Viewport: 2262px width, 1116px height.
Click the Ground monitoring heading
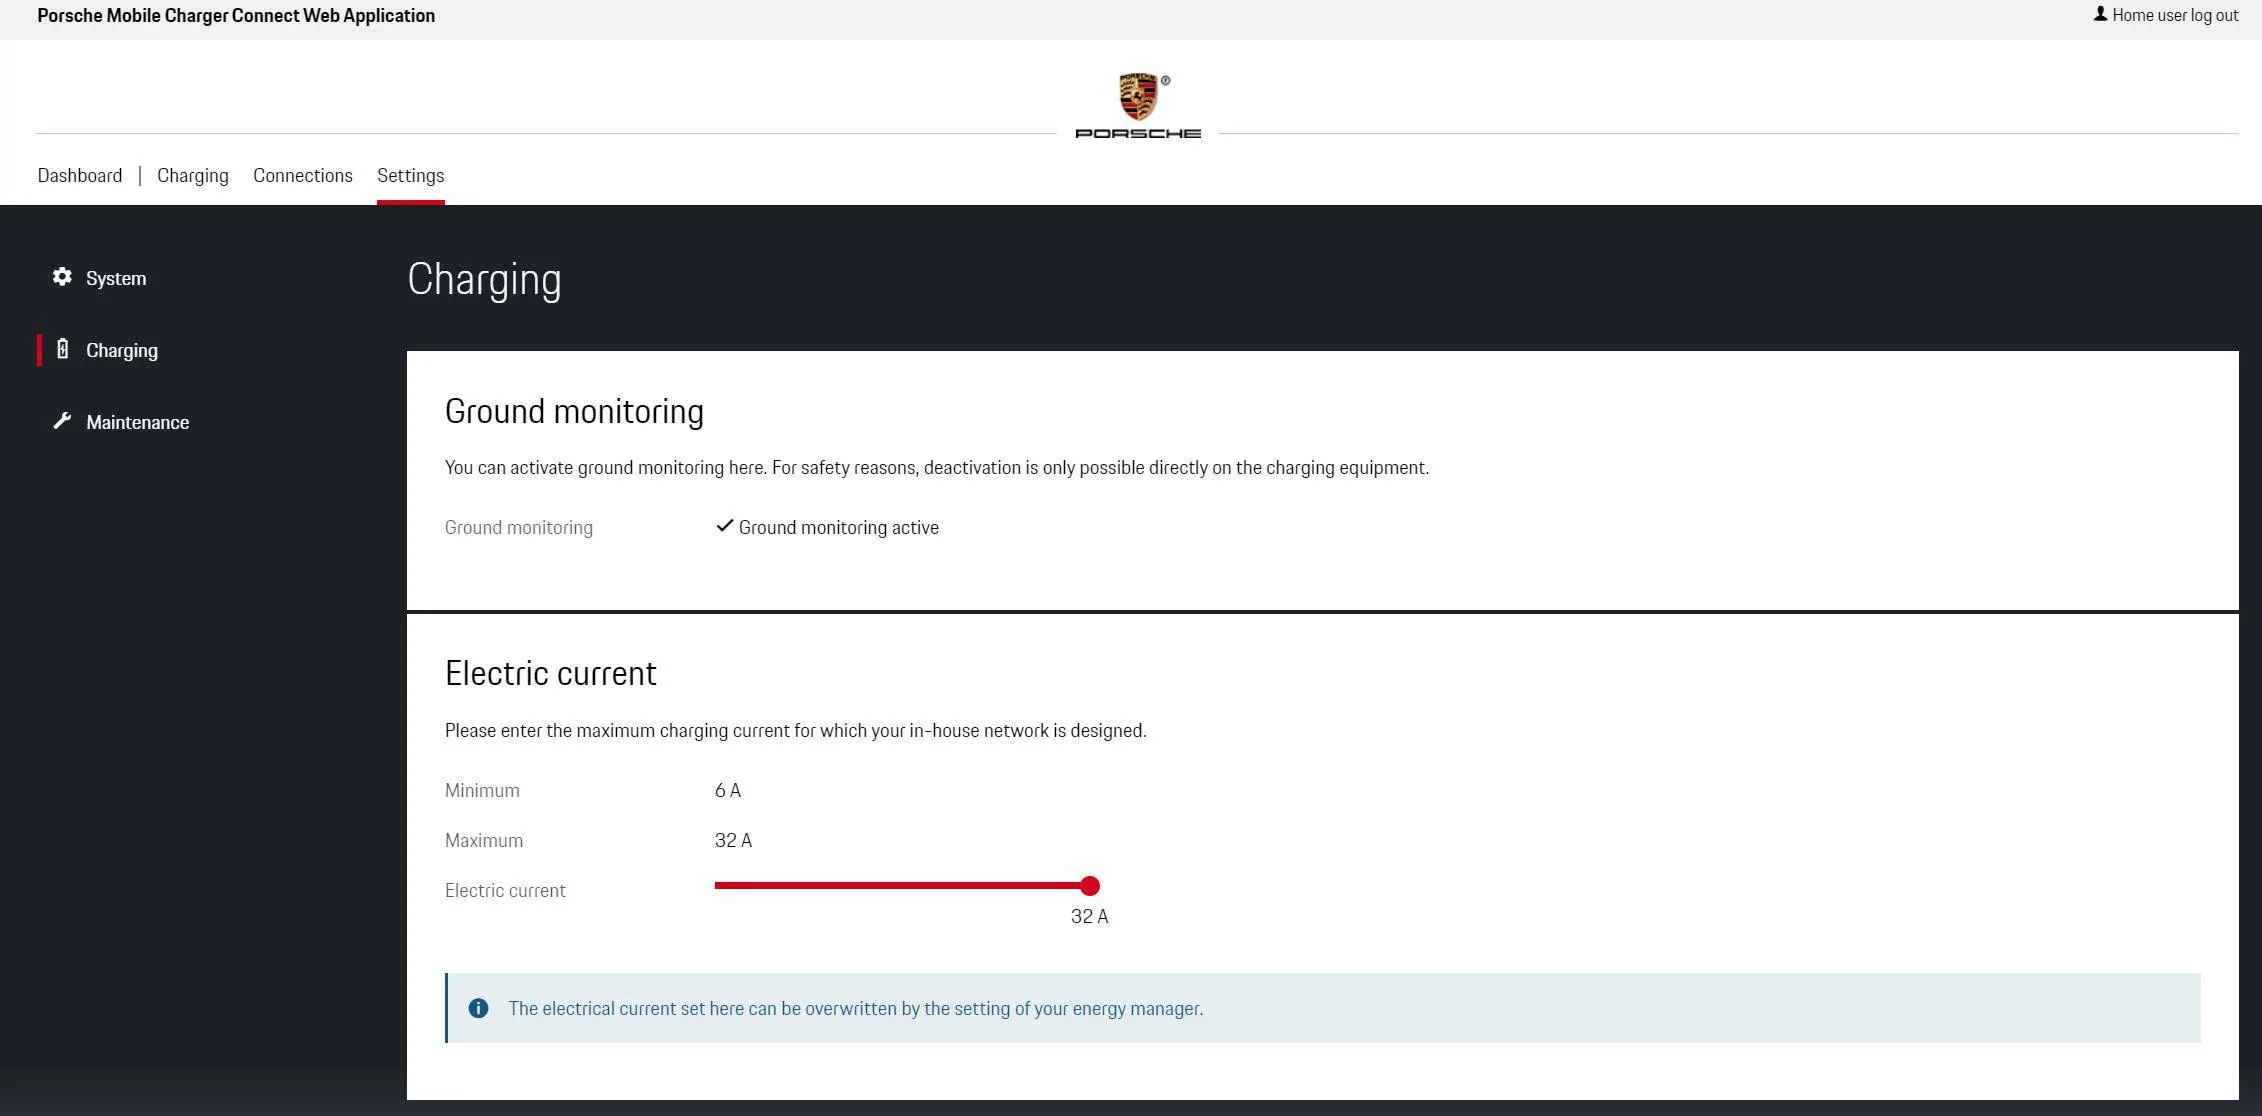pos(574,412)
